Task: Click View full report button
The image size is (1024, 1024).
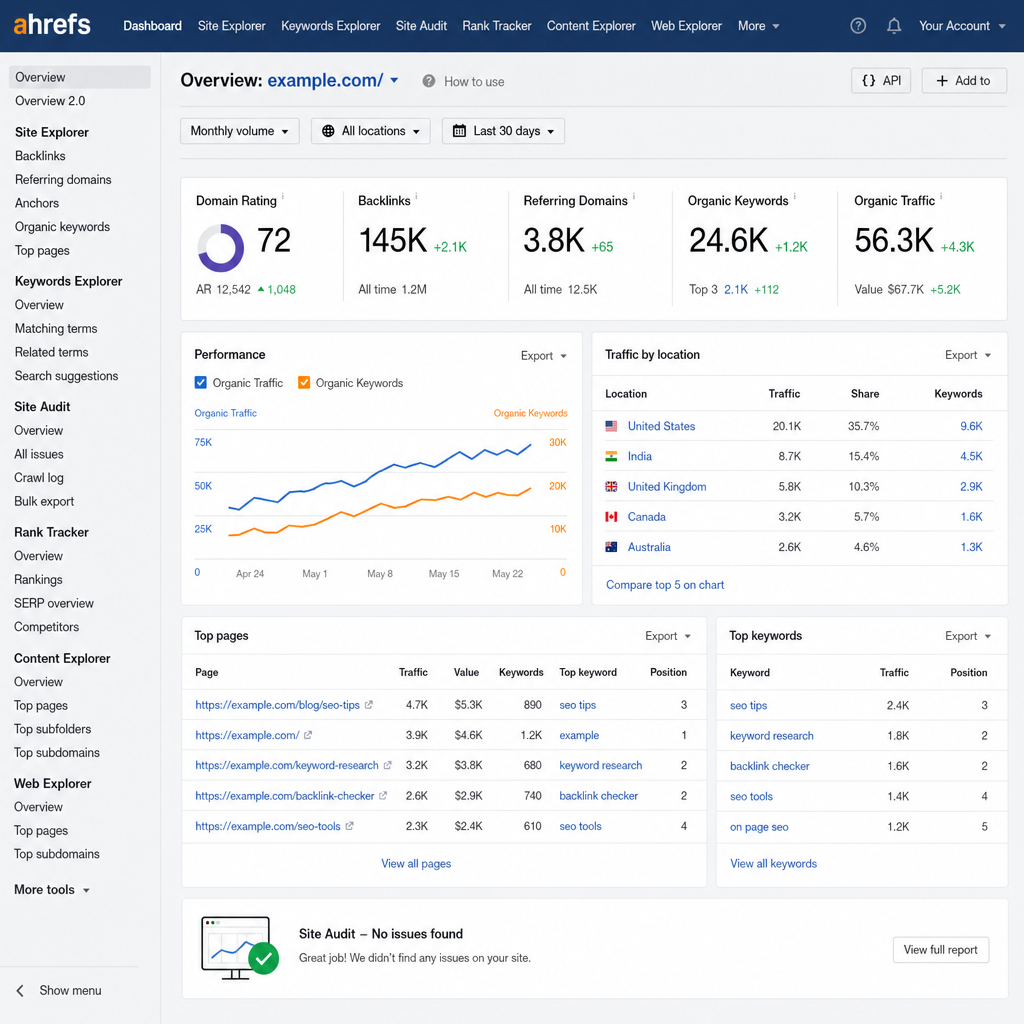Action: (940, 950)
